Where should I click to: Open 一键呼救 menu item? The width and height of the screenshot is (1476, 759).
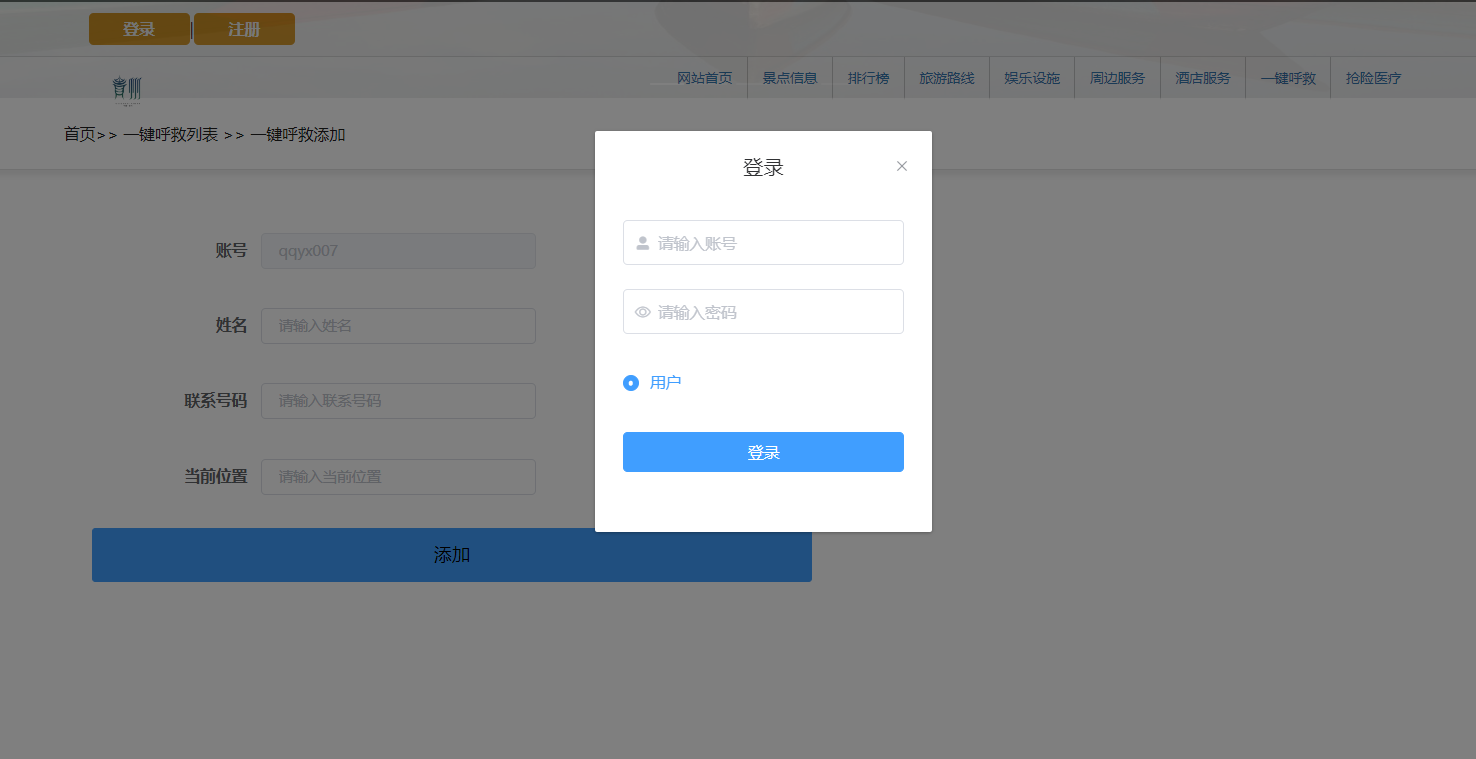[1288, 78]
